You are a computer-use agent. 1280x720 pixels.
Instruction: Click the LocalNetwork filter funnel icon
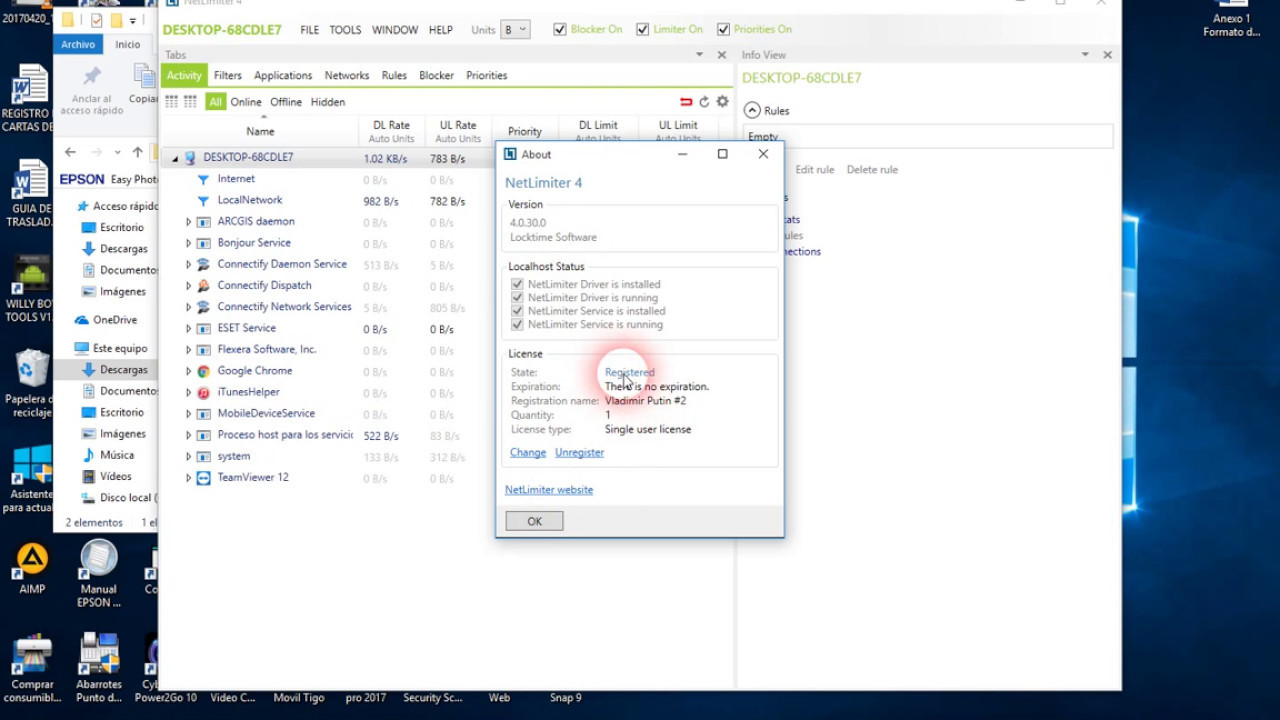[203, 200]
